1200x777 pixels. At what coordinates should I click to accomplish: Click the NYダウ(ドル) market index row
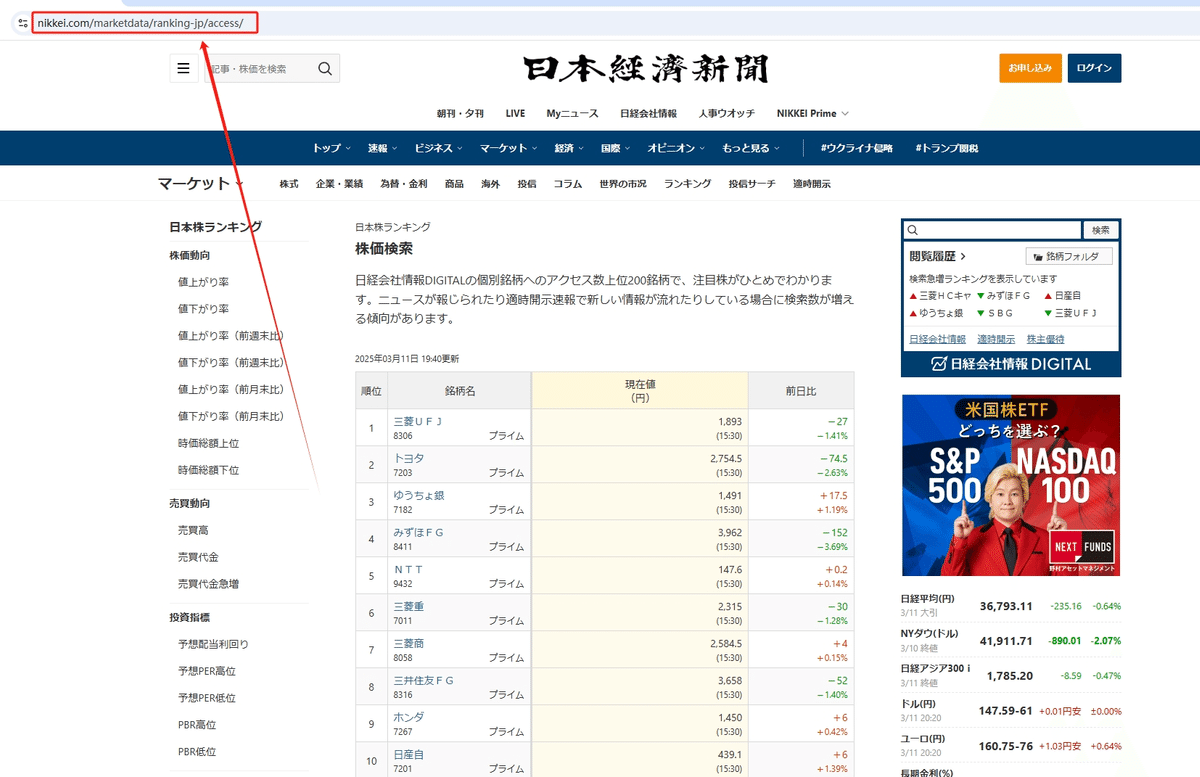click(x=1011, y=639)
